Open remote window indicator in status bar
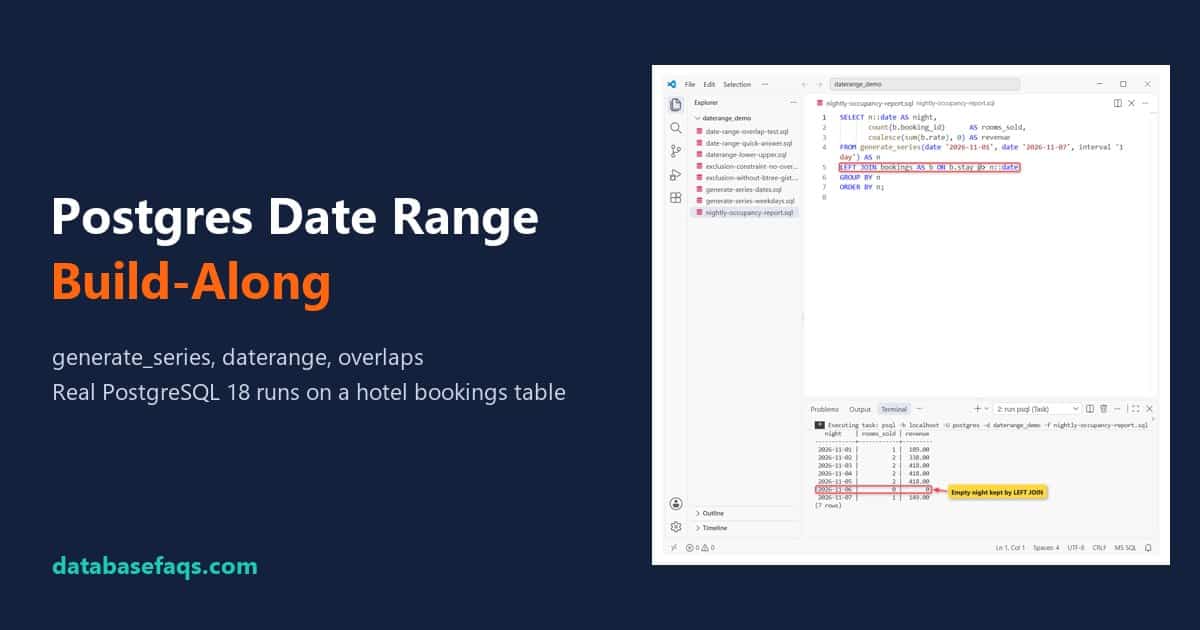The image size is (1200, 630). [673, 547]
